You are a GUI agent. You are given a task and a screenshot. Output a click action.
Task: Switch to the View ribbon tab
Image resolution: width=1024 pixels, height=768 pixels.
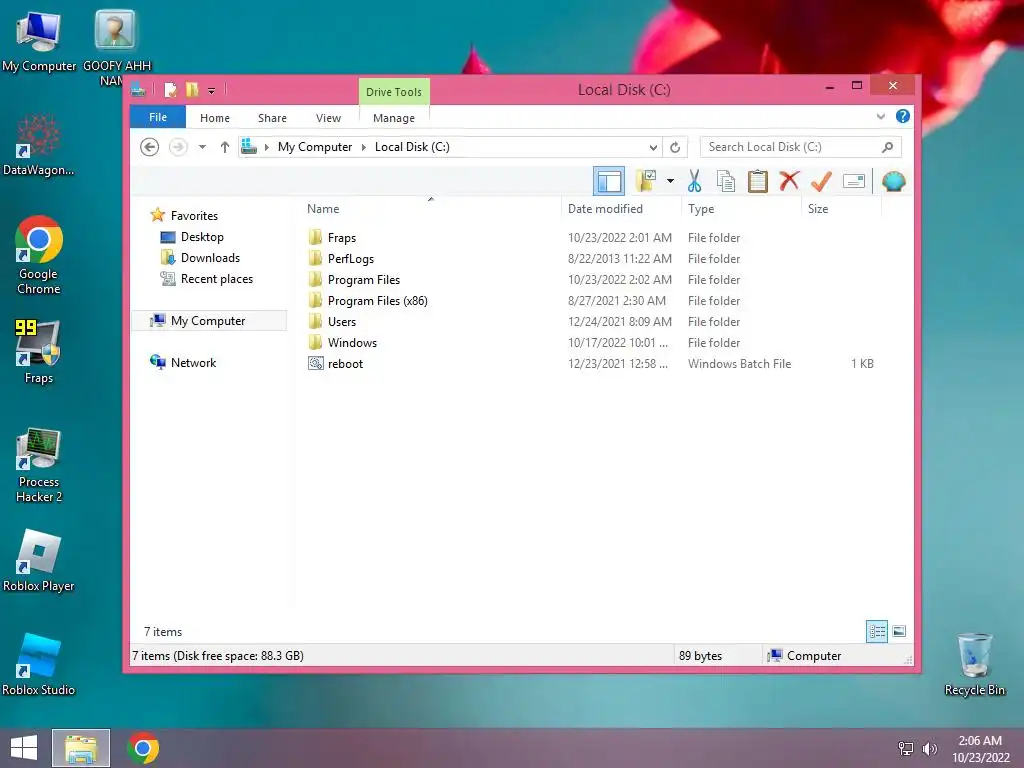click(x=328, y=118)
